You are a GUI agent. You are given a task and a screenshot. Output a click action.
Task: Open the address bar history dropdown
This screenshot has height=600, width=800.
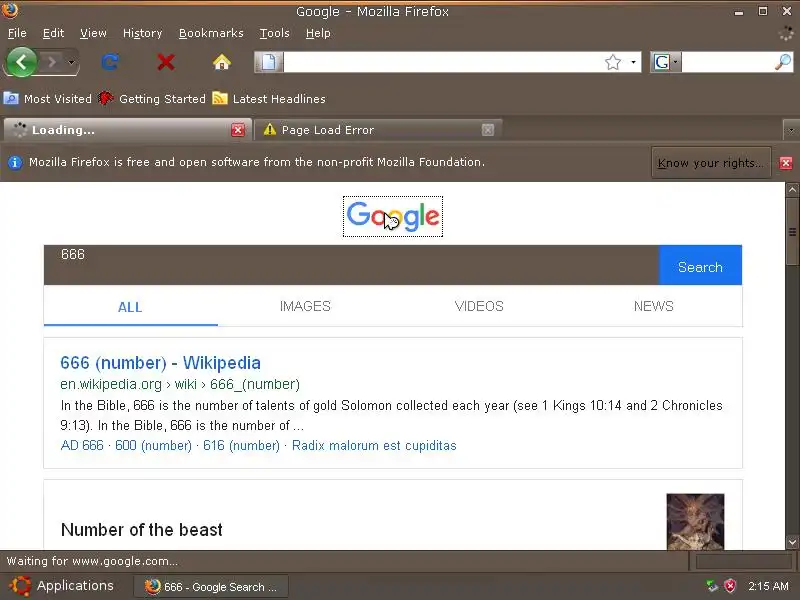point(633,62)
